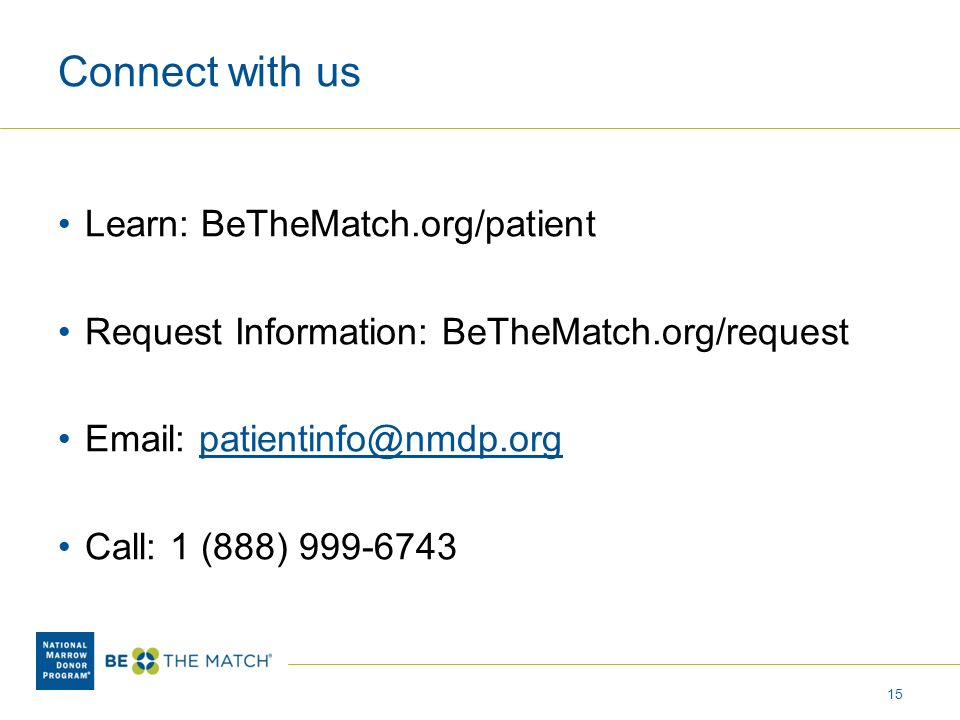960x720 pixels.
Task: Click the word BE in the logo
Action: click(116, 661)
